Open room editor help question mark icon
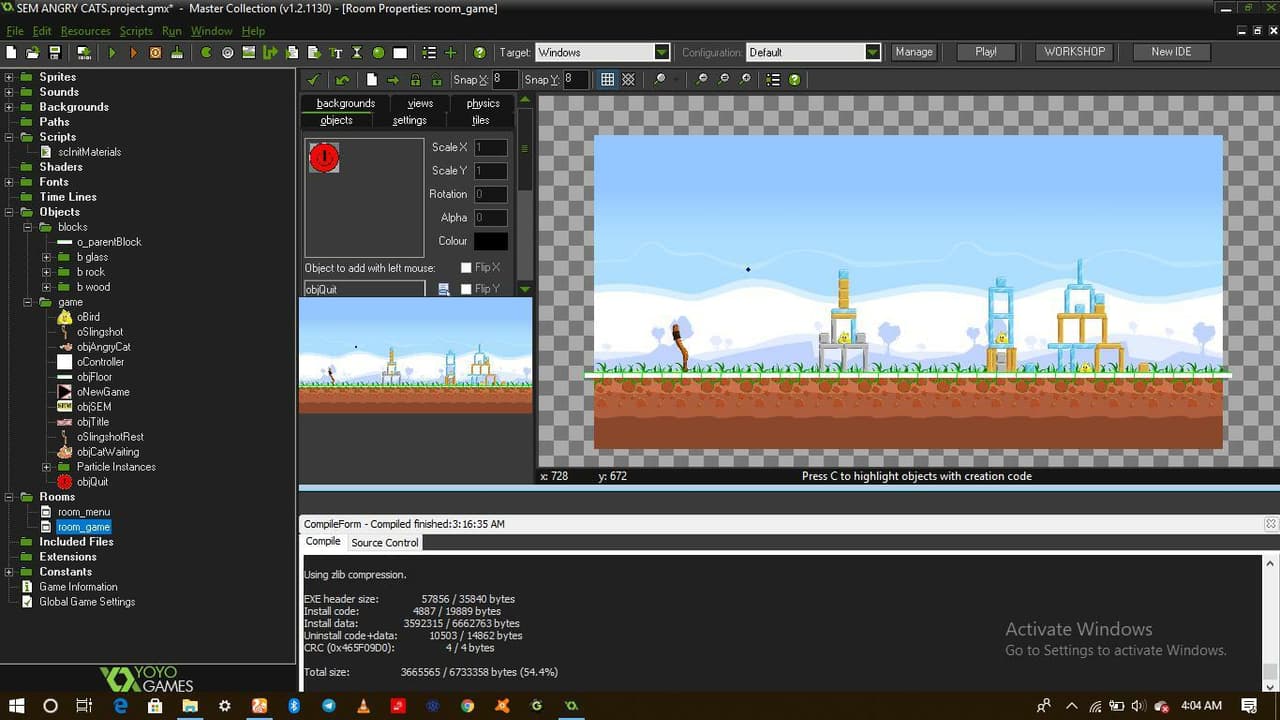 [x=795, y=80]
